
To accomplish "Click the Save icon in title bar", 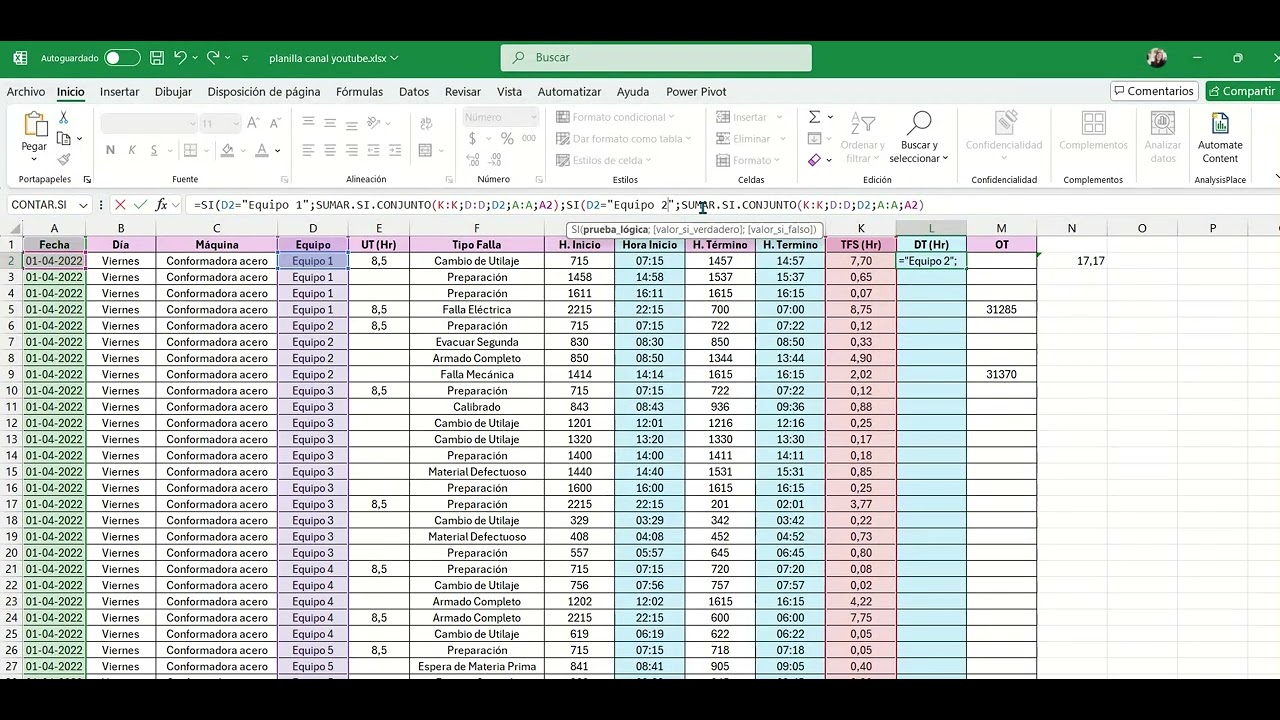I will pos(157,58).
